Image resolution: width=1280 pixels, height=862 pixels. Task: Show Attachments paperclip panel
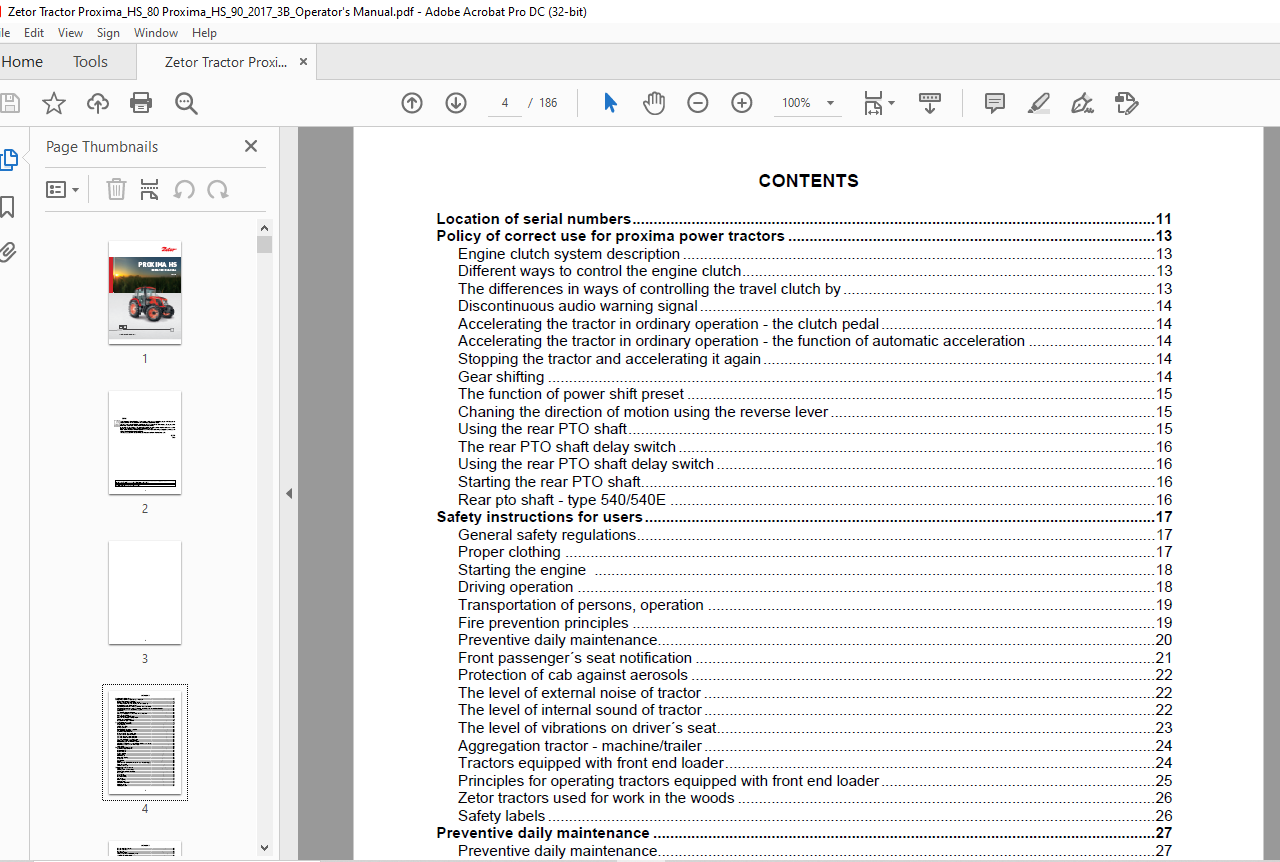pos(8,252)
